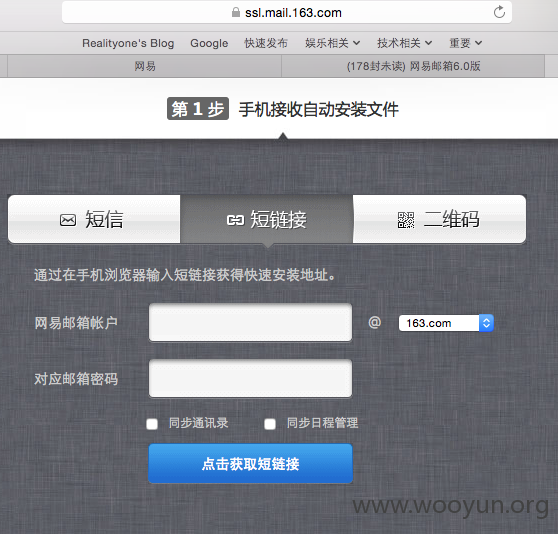Switch to the 网易 browser tab

click(144, 66)
